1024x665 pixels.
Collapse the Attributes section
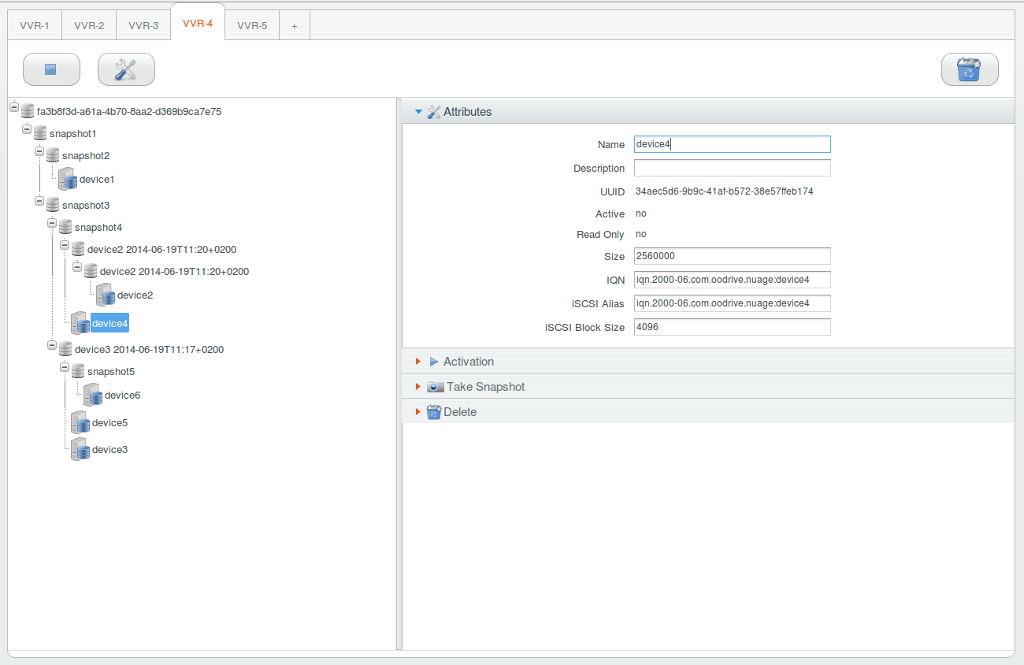(418, 111)
